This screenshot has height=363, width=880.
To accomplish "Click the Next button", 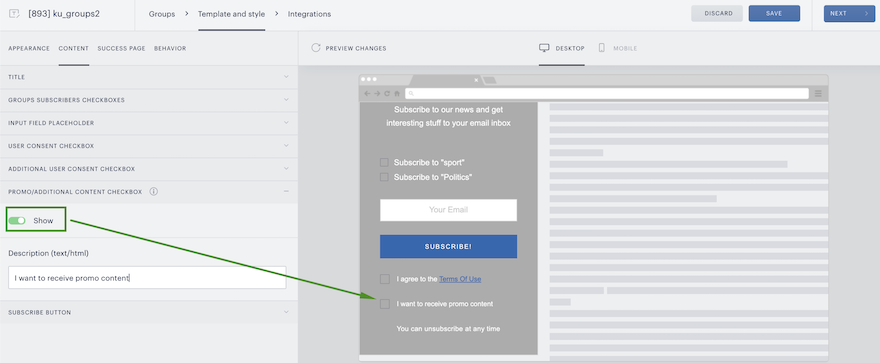I will click(x=849, y=13).
